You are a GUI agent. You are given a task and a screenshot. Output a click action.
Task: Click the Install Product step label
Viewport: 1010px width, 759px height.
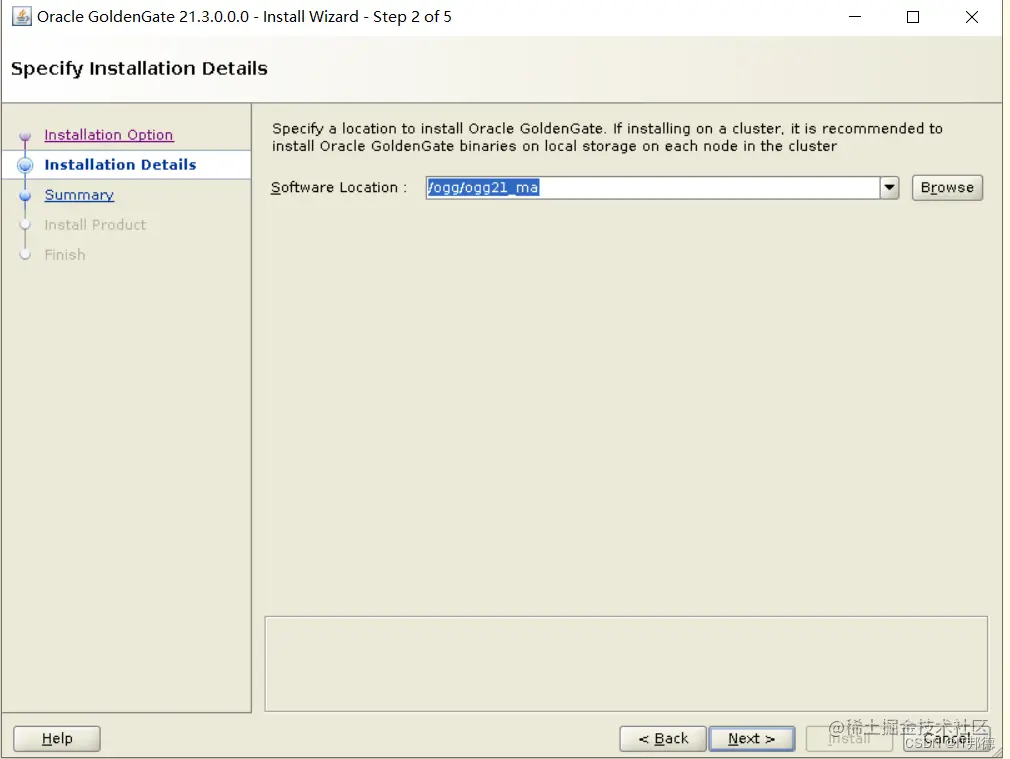tap(95, 224)
